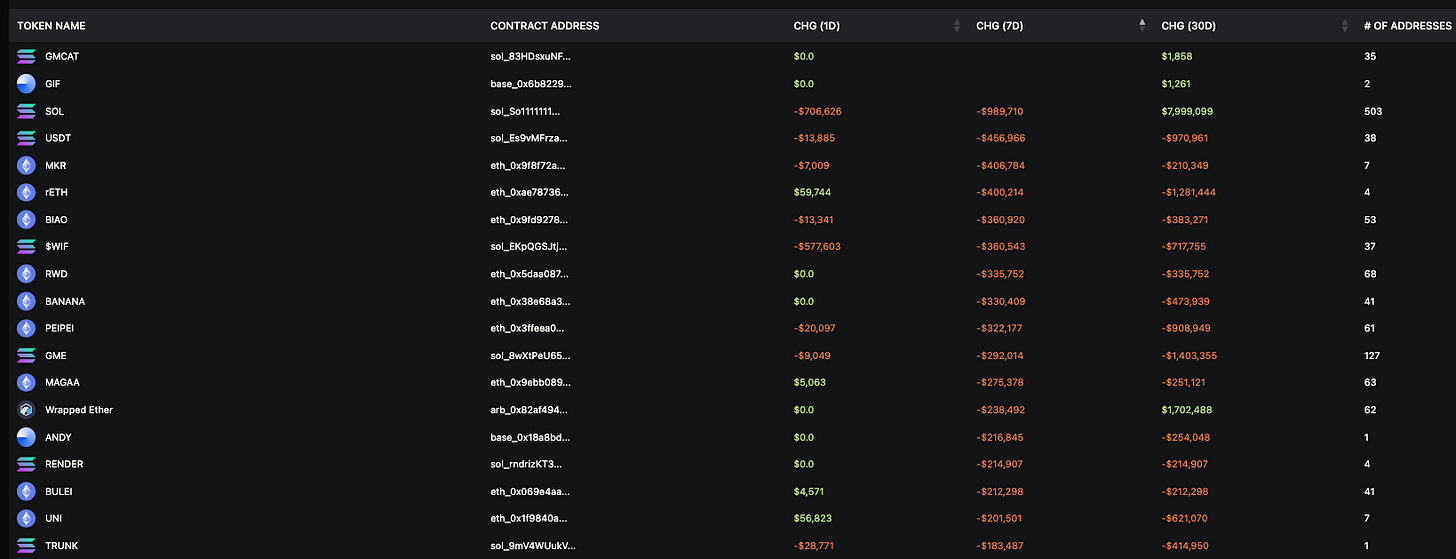
Task: Click the $WIF Solana token icon
Action: pos(26,246)
